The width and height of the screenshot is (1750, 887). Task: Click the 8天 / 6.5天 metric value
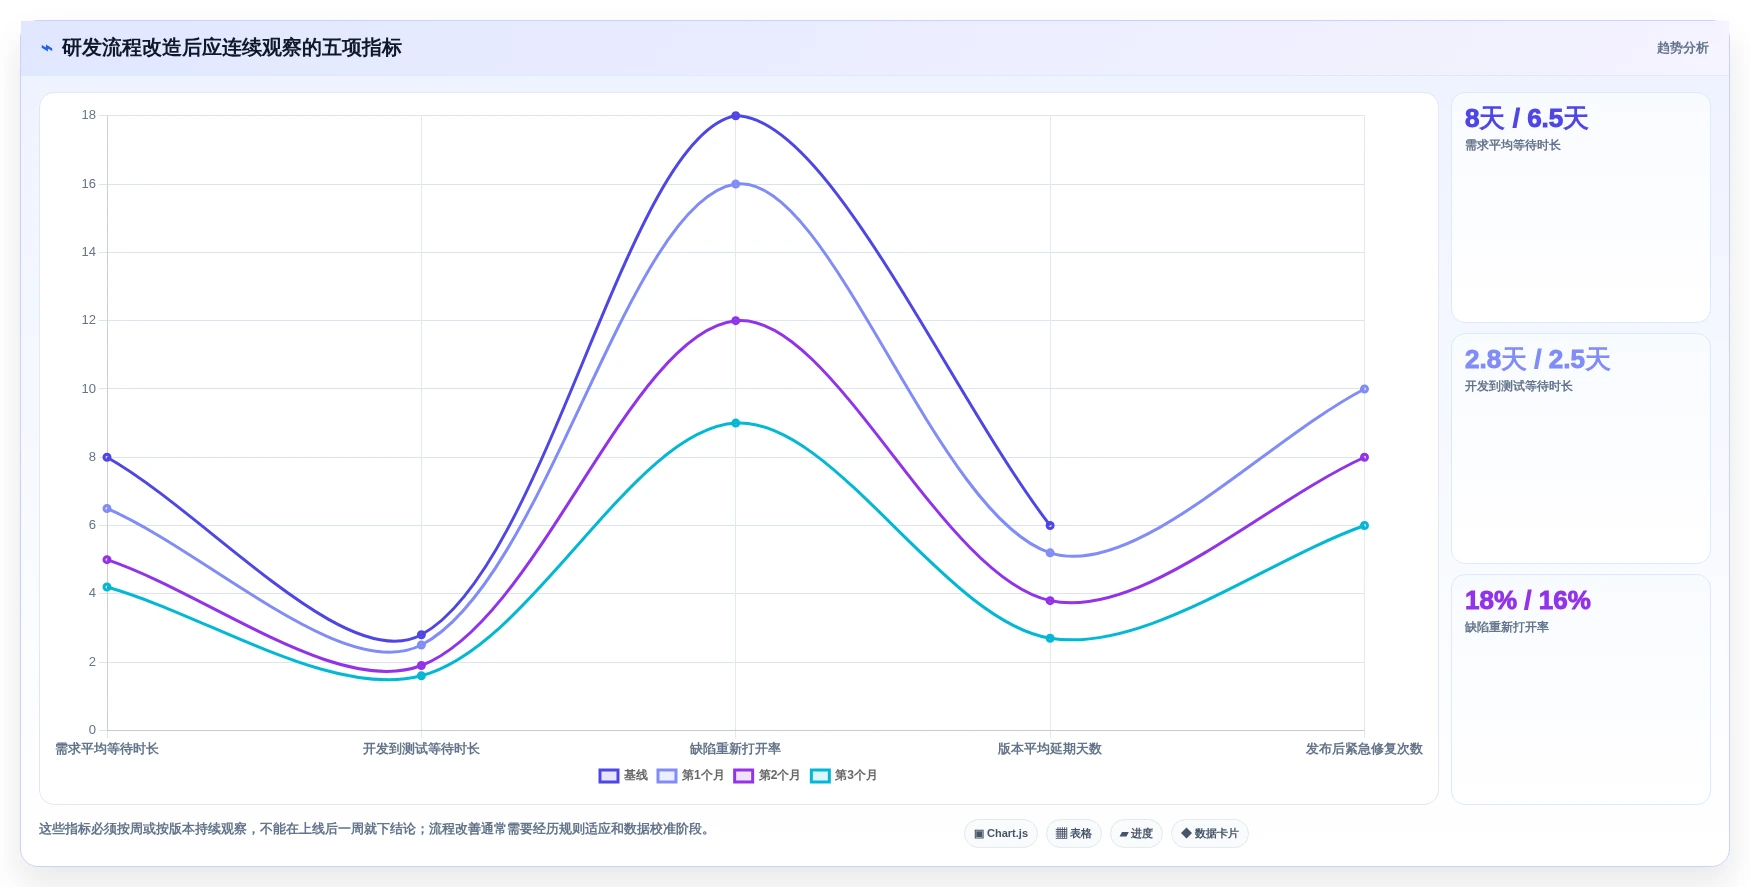coord(1526,118)
